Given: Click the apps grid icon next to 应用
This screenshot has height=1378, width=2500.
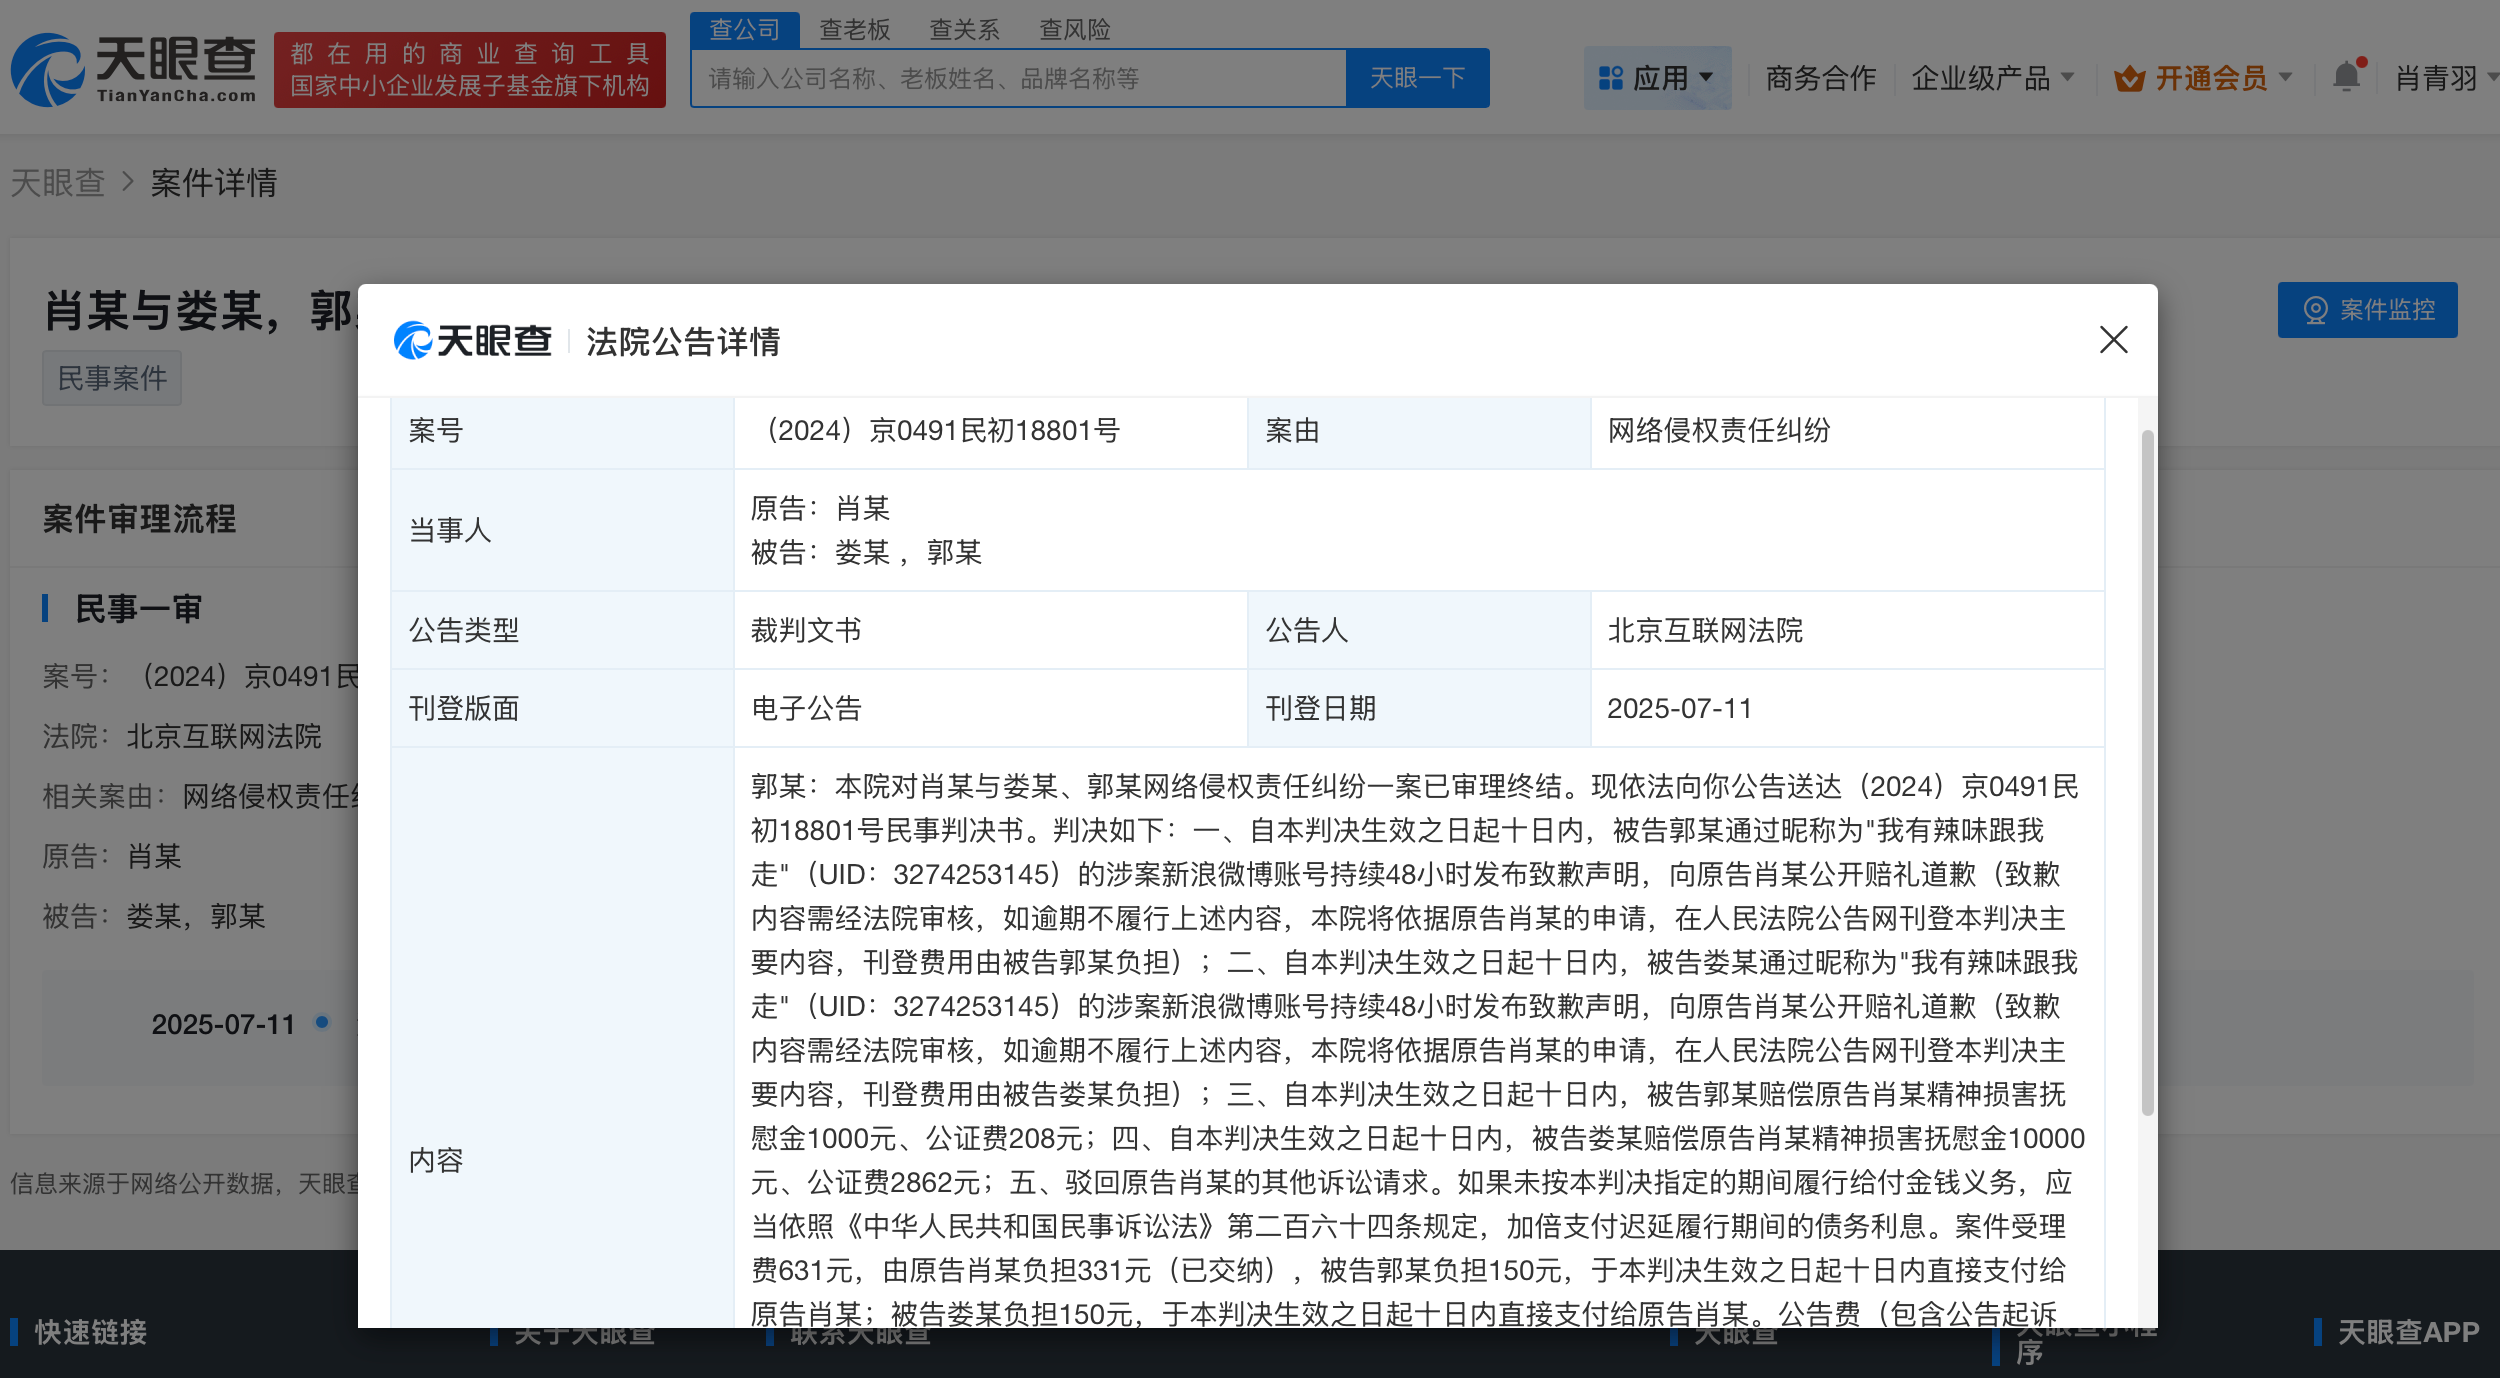Looking at the screenshot, I should click(x=1612, y=77).
